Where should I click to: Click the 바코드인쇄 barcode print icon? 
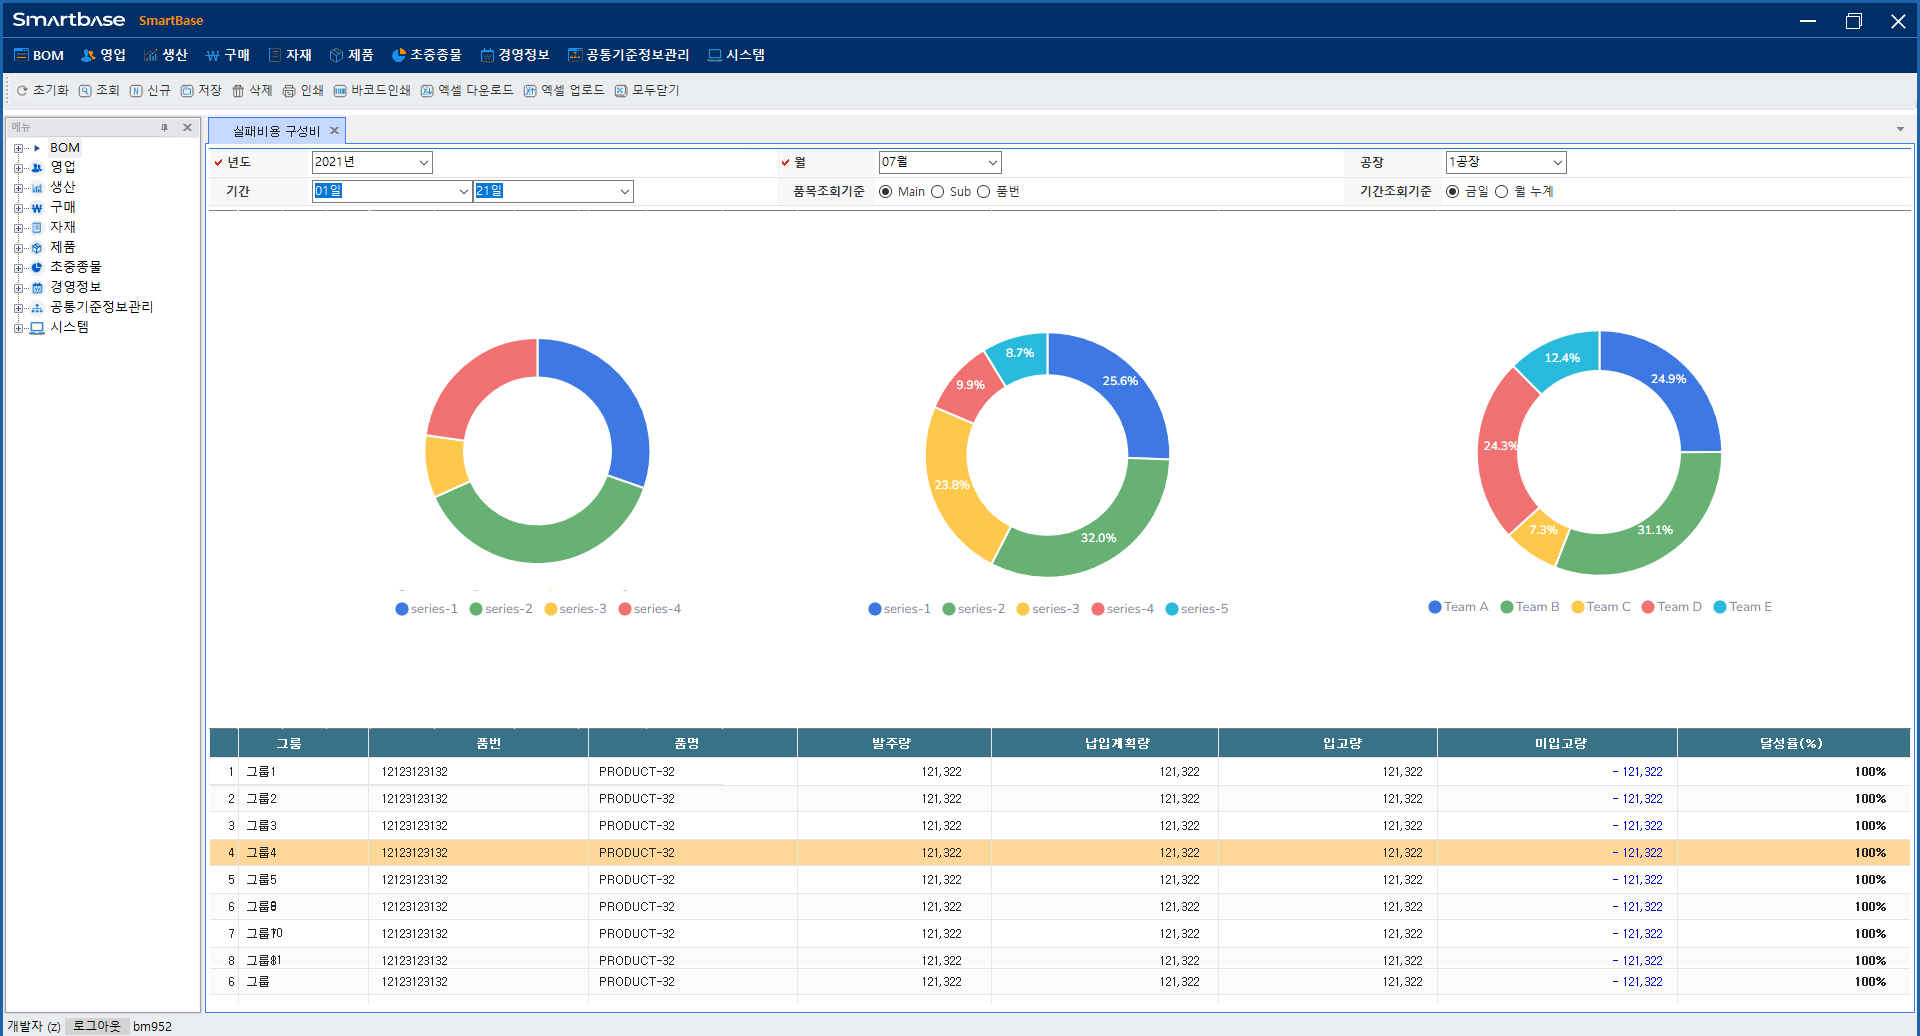(x=340, y=91)
